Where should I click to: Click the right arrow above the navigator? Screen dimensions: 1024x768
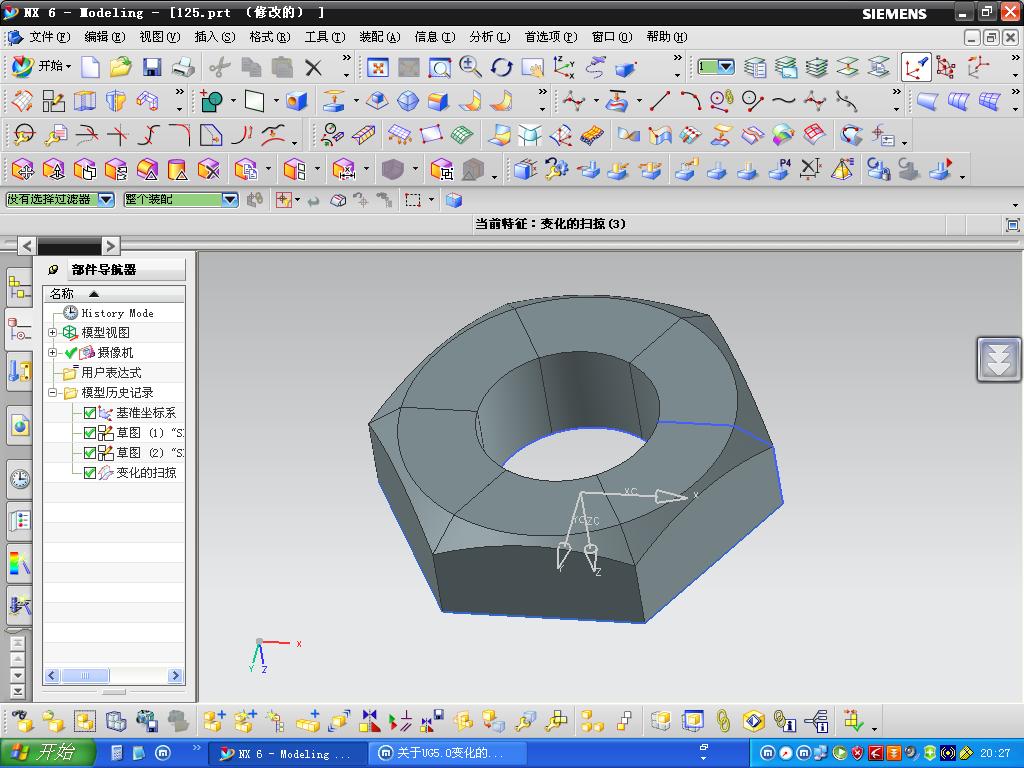(x=110, y=246)
